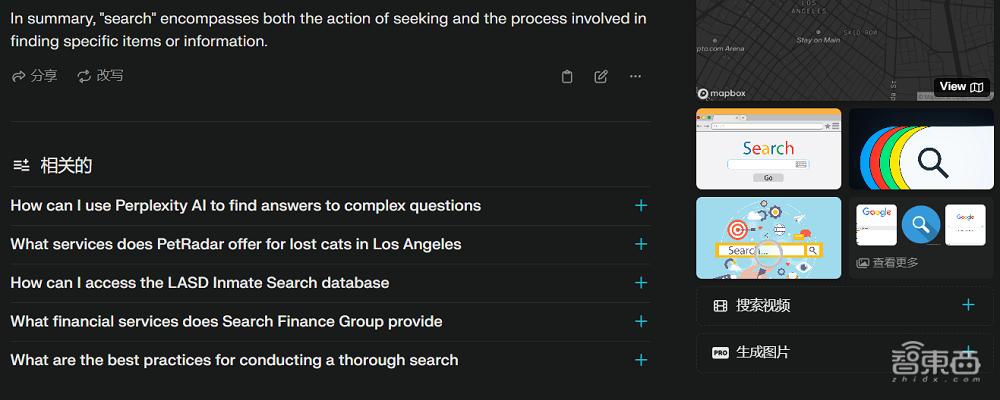Image resolution: width=1000 pixels, height=400 pixels.
Task: Click the PRO badge beside generate image
Action: pyautogui.click(x=720, y=352)
